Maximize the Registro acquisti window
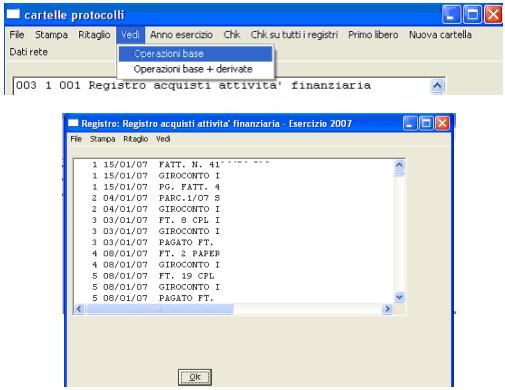The image size is (505, 390). point(426,124)
